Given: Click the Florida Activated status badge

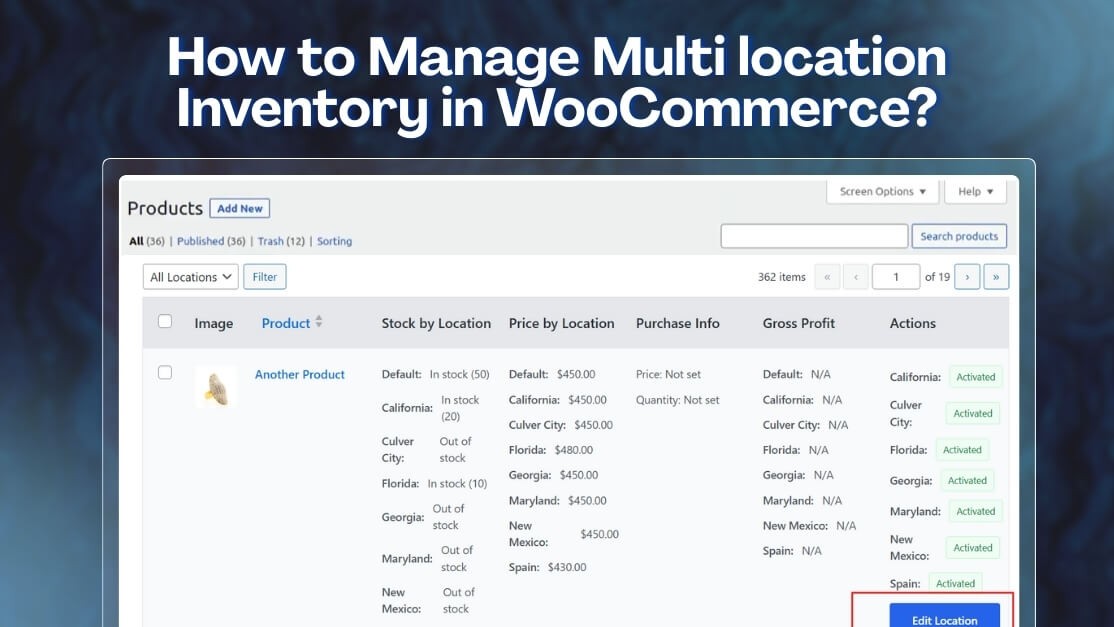Looking at the screenshot, I should coord(962,449).
